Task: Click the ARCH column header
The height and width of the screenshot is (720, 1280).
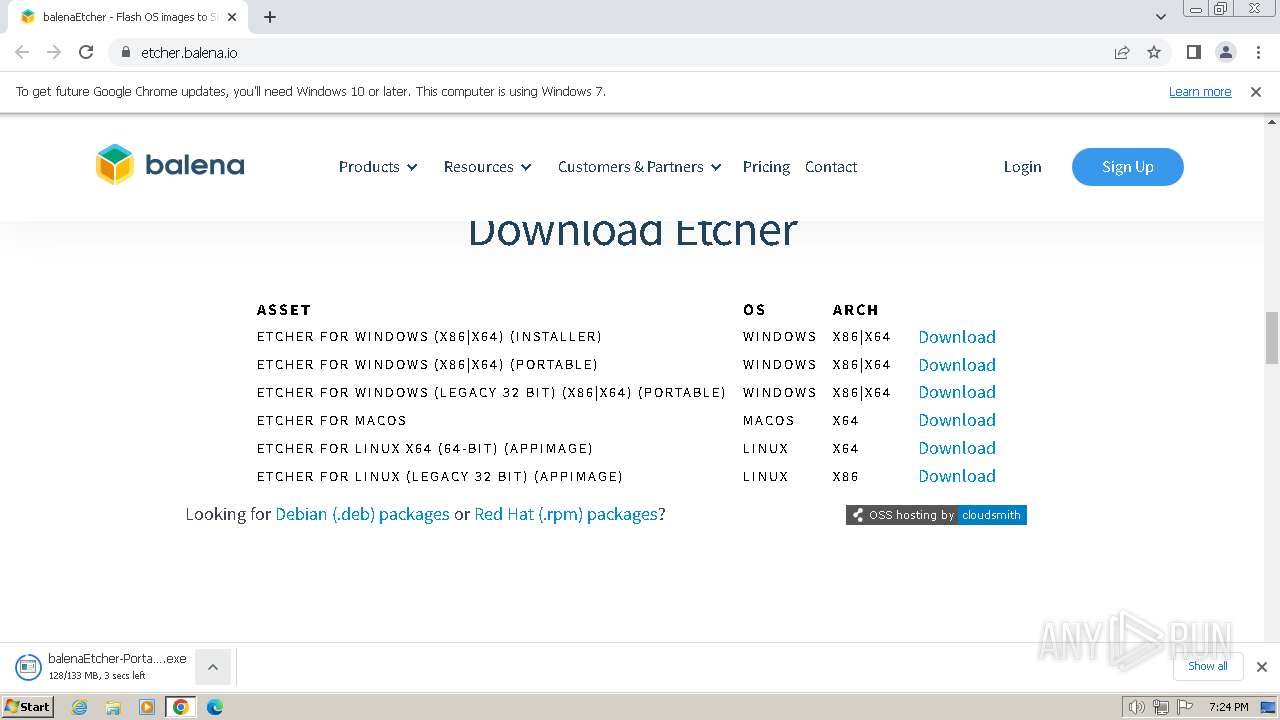Action: pos(855,310)
